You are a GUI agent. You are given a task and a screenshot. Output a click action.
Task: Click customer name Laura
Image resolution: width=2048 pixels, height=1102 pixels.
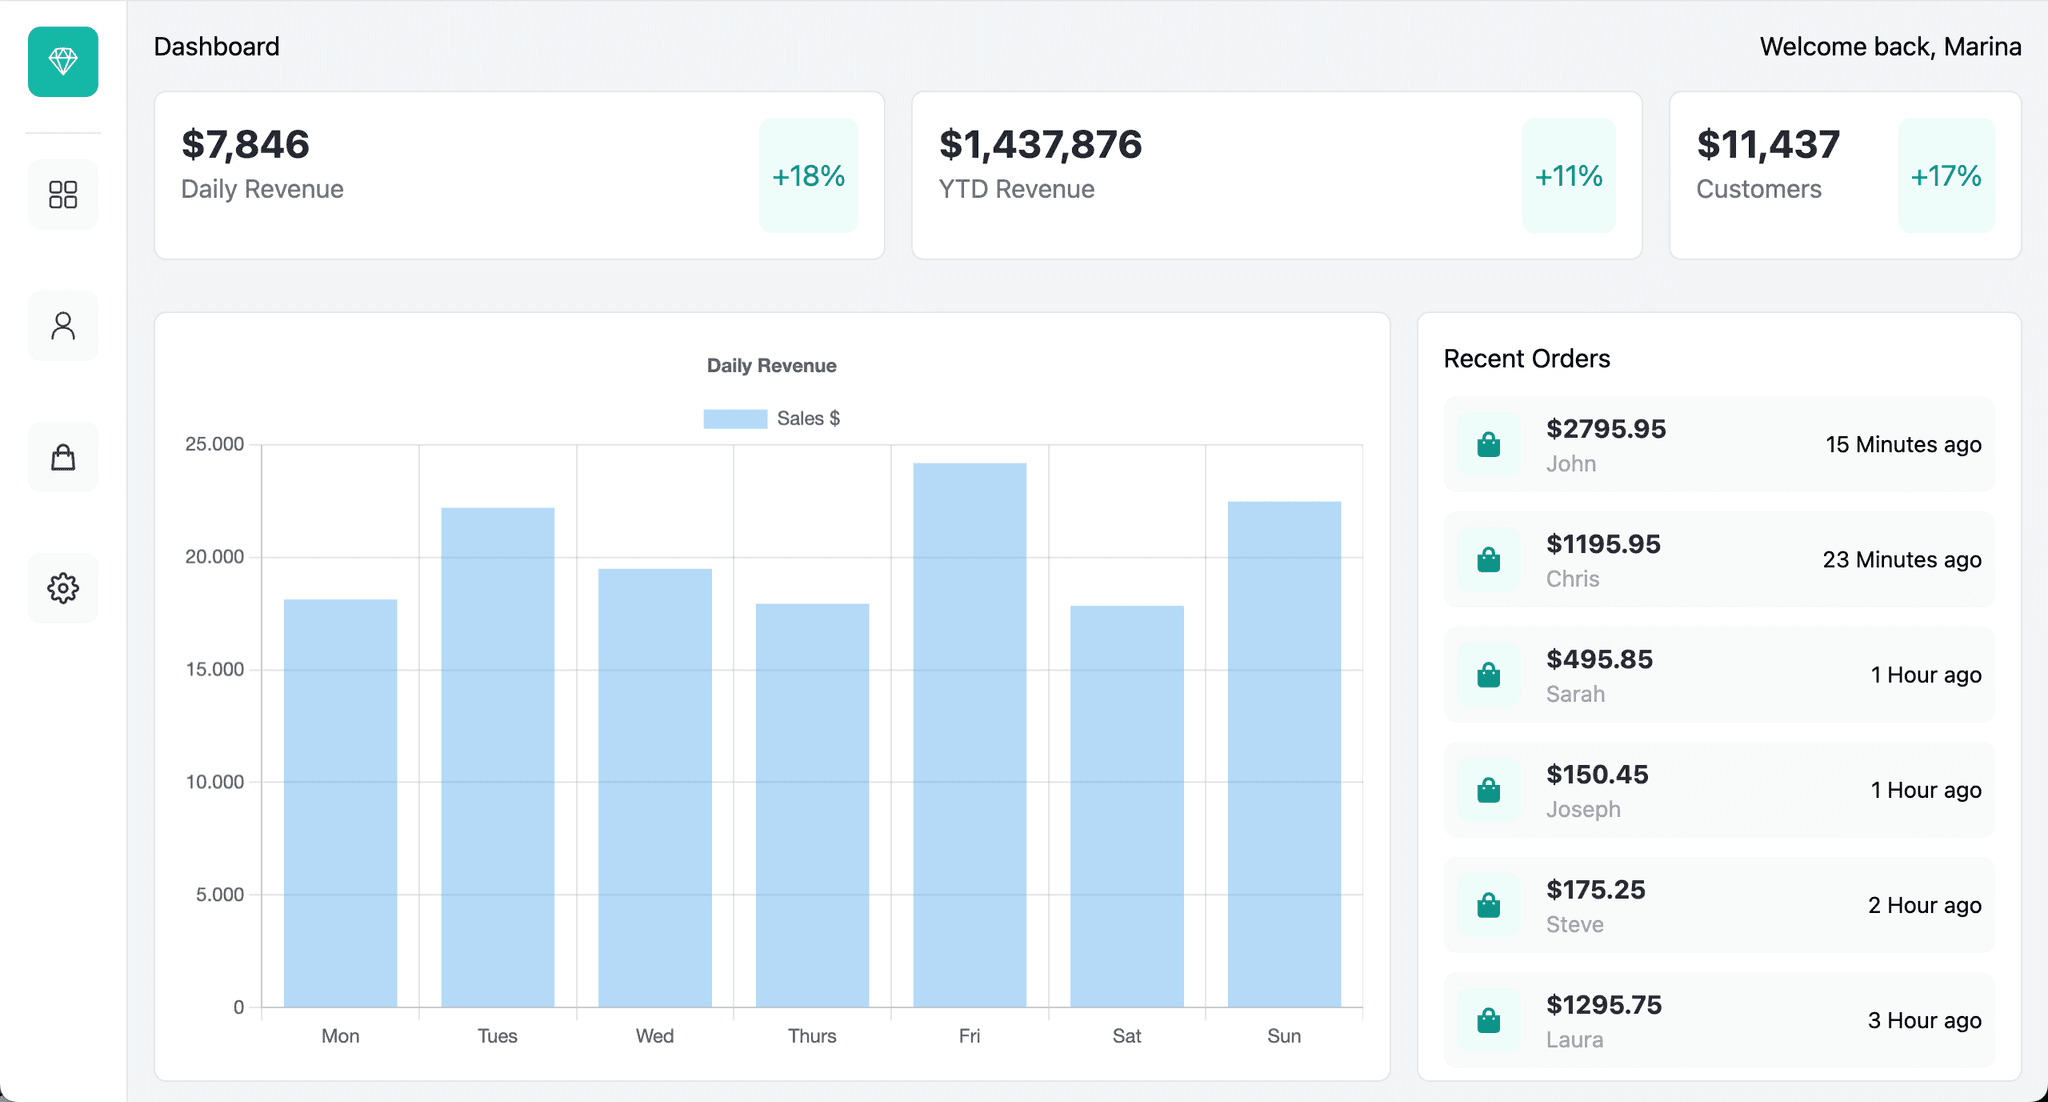(x=1575, y=1039)
